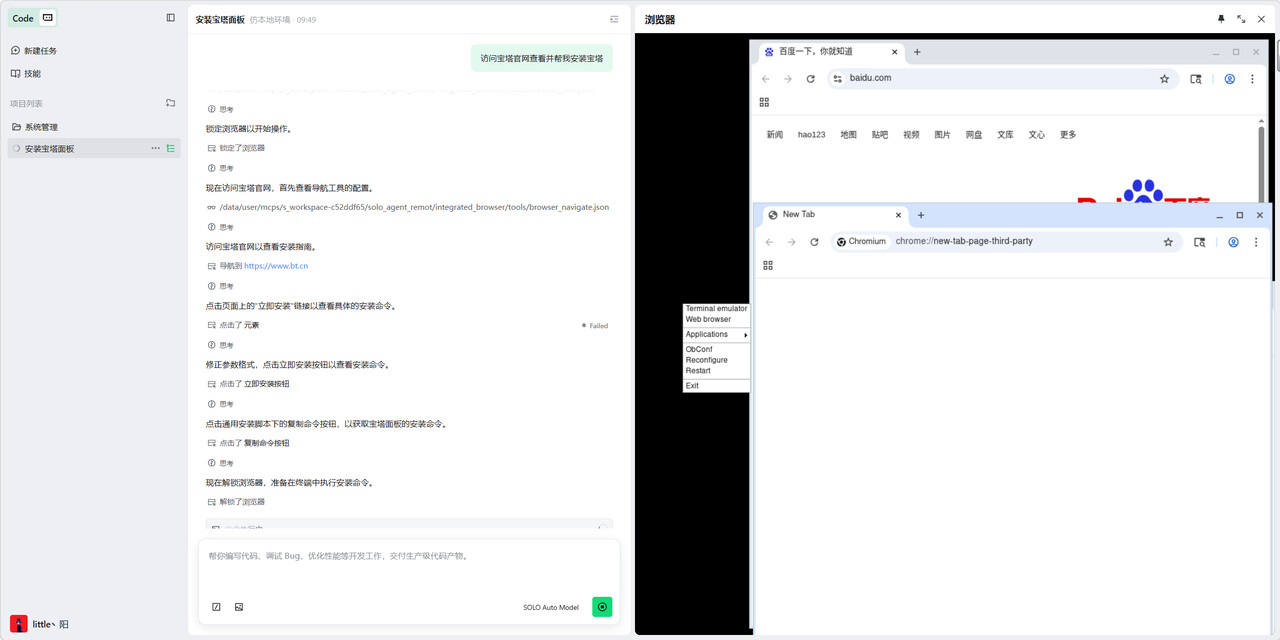Click the chrome://new-tab-page-third-party address bar
Viewport: 1280px width, 640px height.
pyautogui.click(x=1005, y=242)
